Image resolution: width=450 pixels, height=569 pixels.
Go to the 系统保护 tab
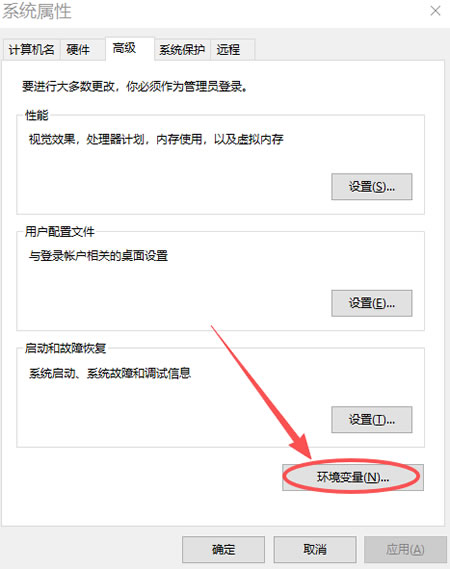(182, 50)
